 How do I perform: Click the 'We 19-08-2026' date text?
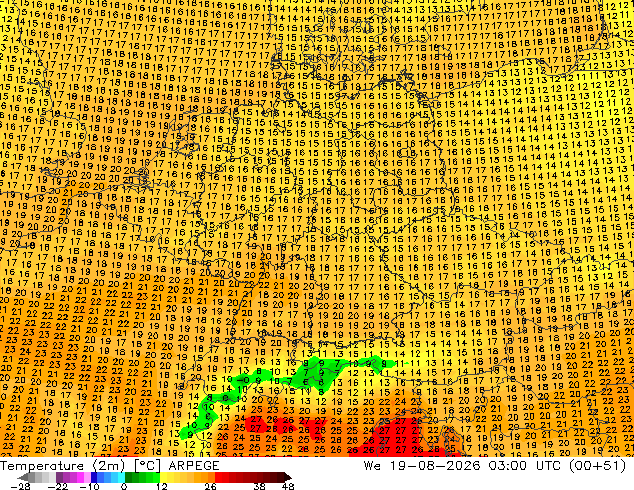pos(422,466)
